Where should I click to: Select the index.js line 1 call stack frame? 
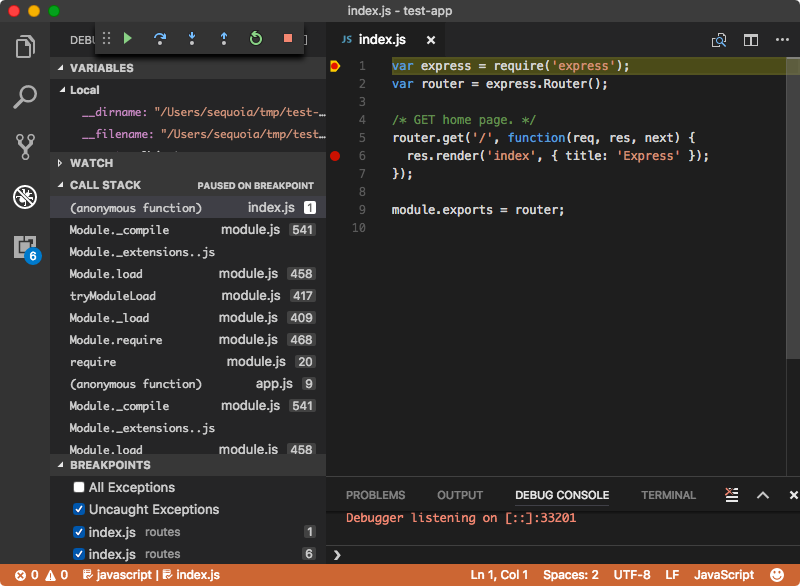(188, 208)
